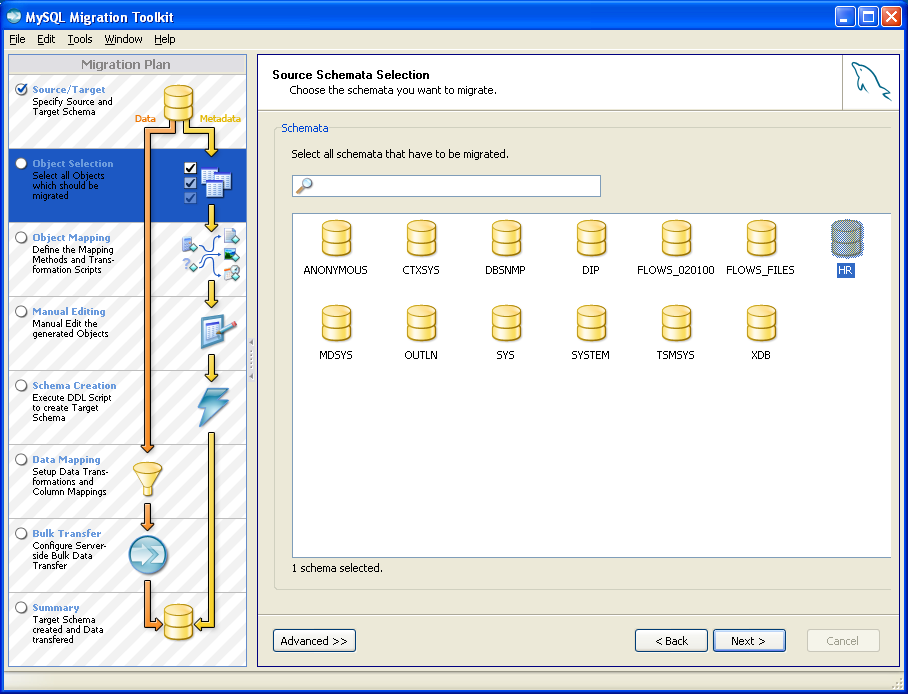Select the MDSYS schema icon

[x=336, y=323]
